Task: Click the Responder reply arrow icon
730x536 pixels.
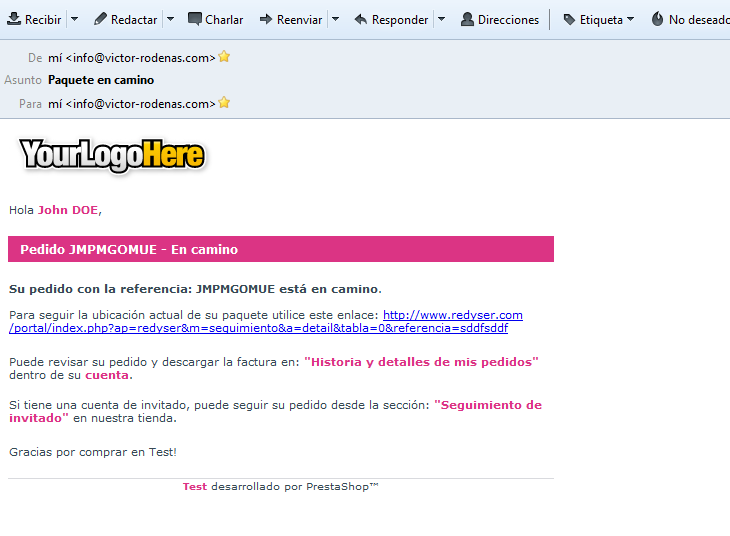Action: point(361,19)
